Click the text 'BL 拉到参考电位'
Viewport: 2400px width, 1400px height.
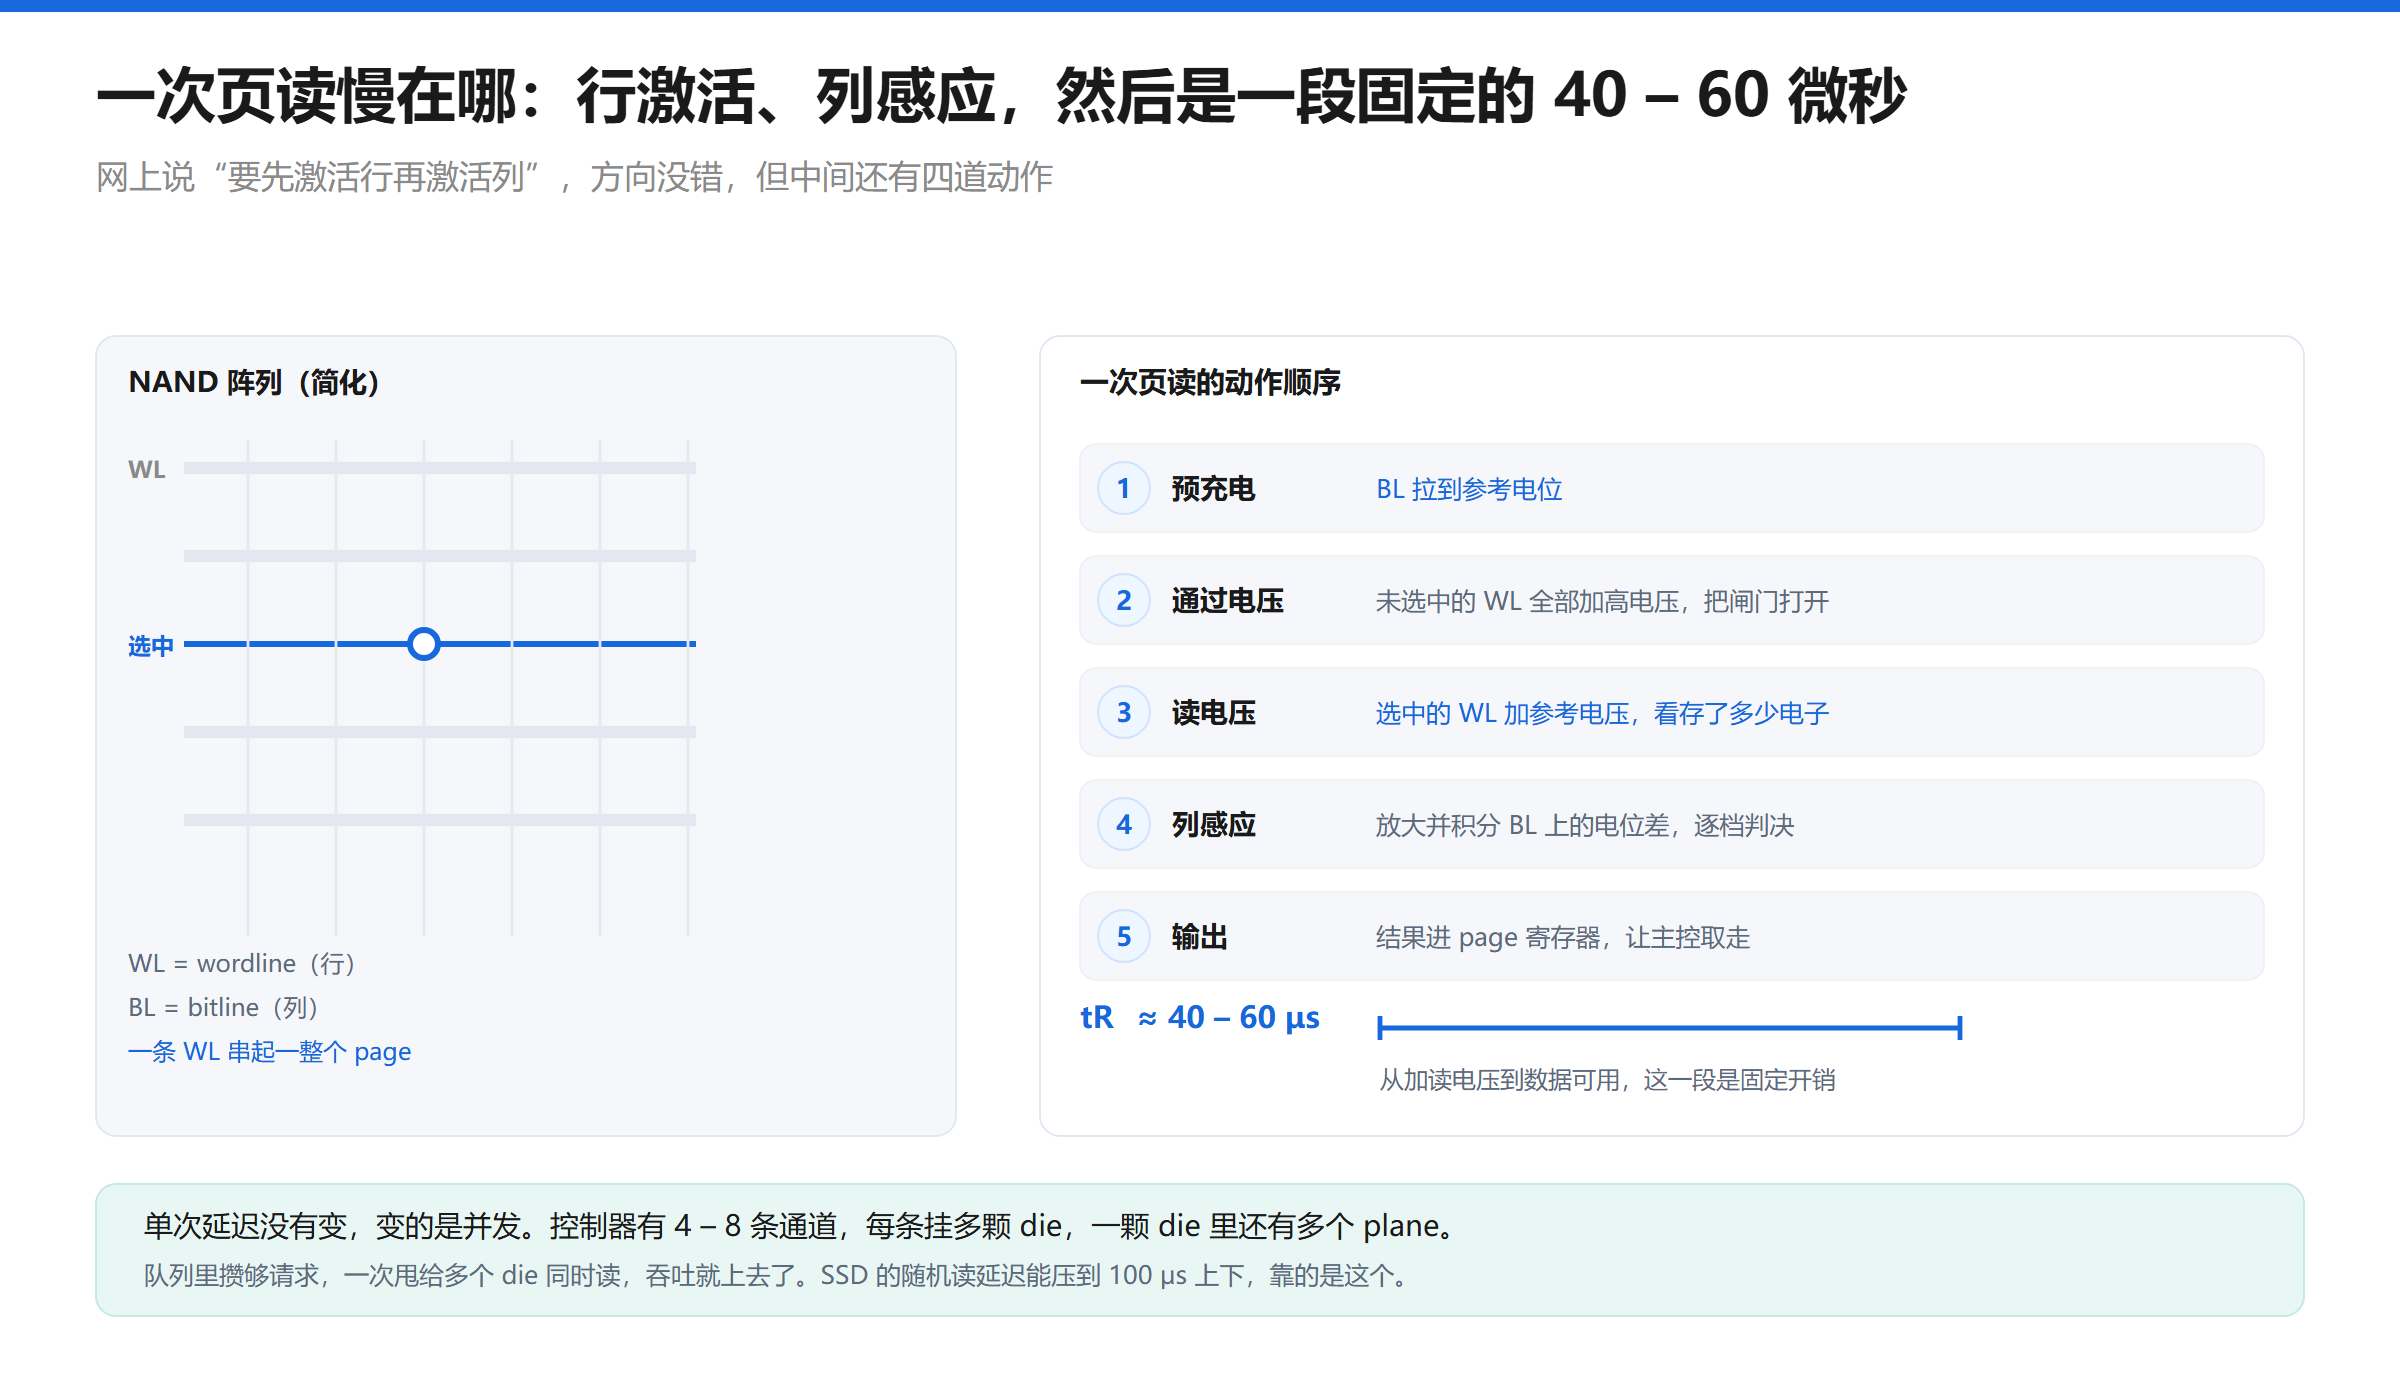[1469, 489]
